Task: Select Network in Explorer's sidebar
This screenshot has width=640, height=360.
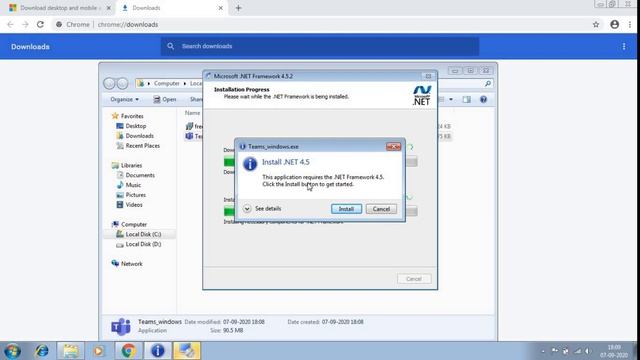Action: point(127,264)
